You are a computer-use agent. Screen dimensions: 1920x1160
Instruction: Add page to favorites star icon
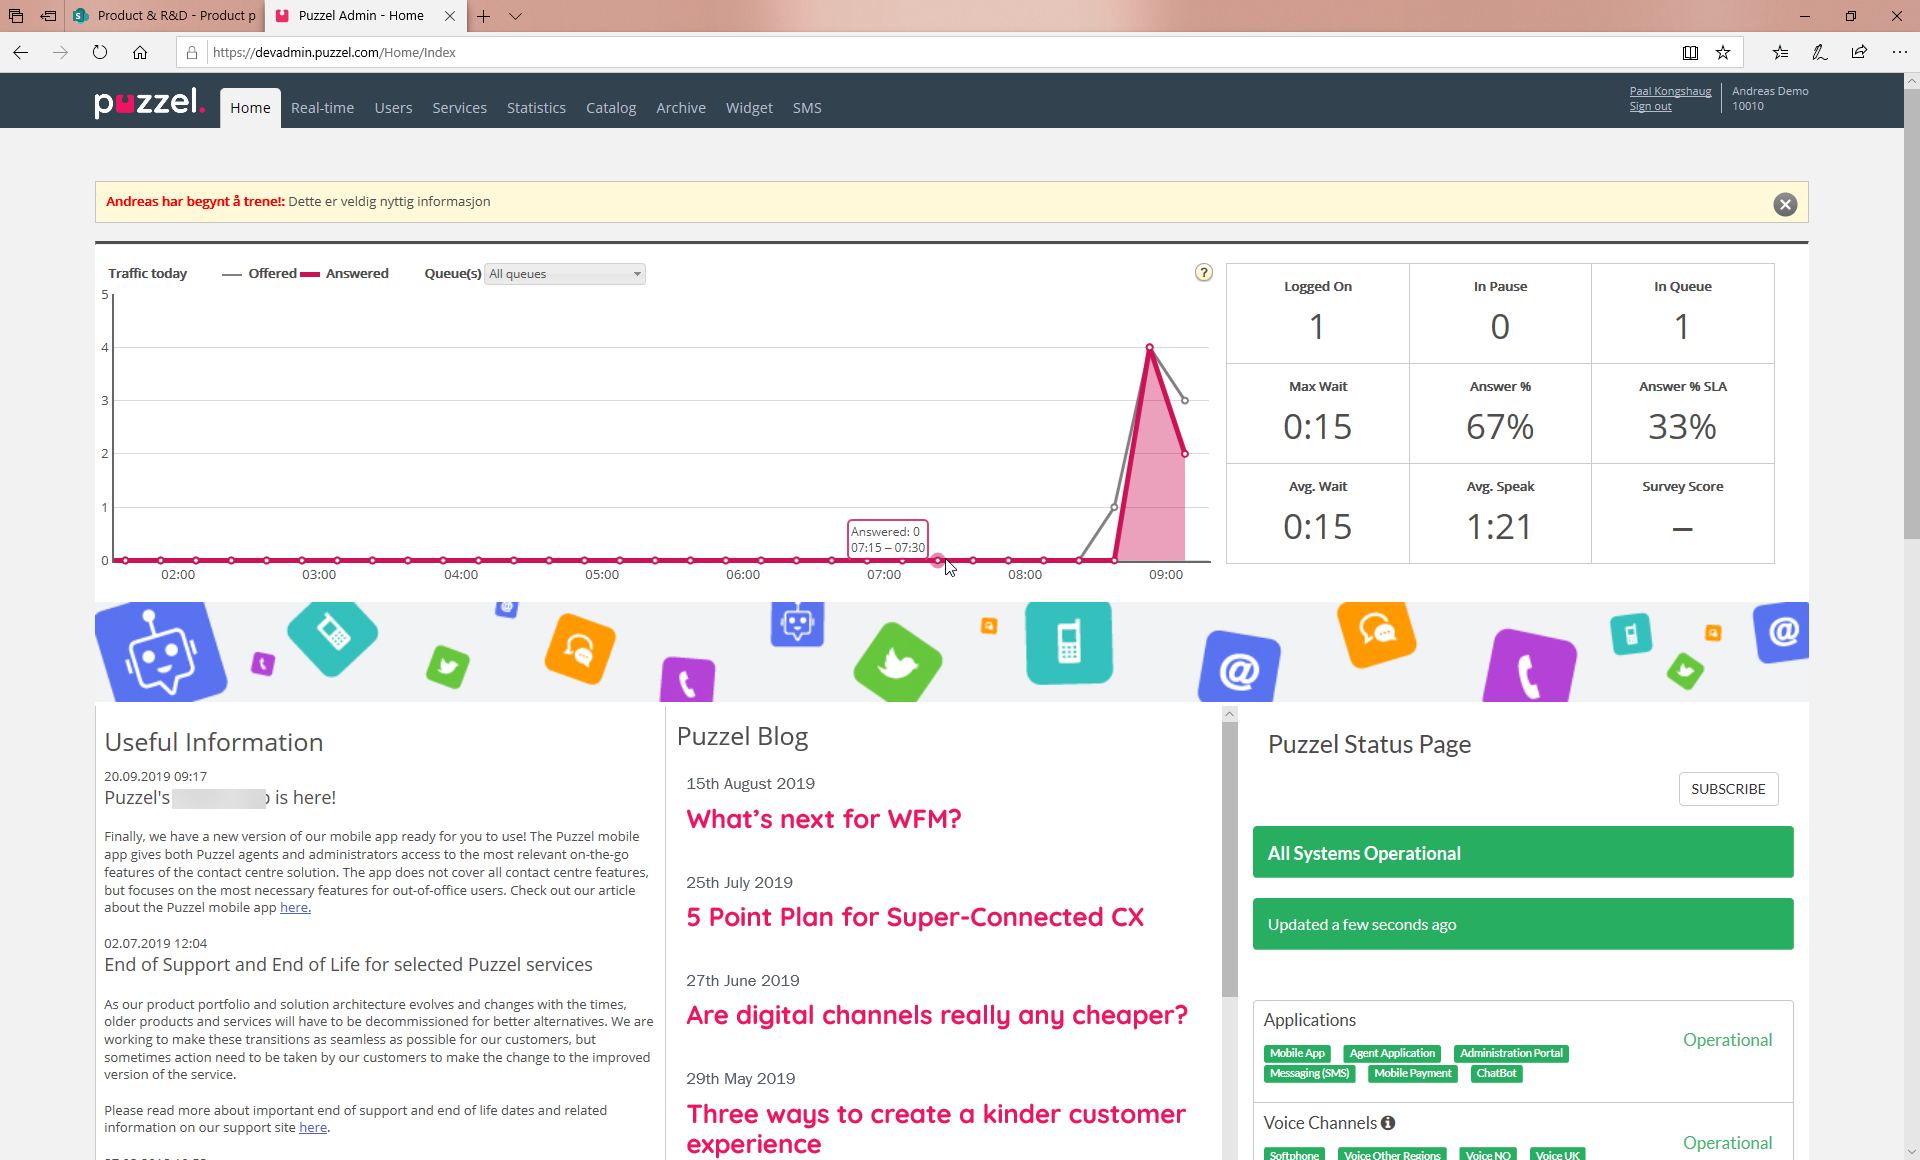point(1723,53)
